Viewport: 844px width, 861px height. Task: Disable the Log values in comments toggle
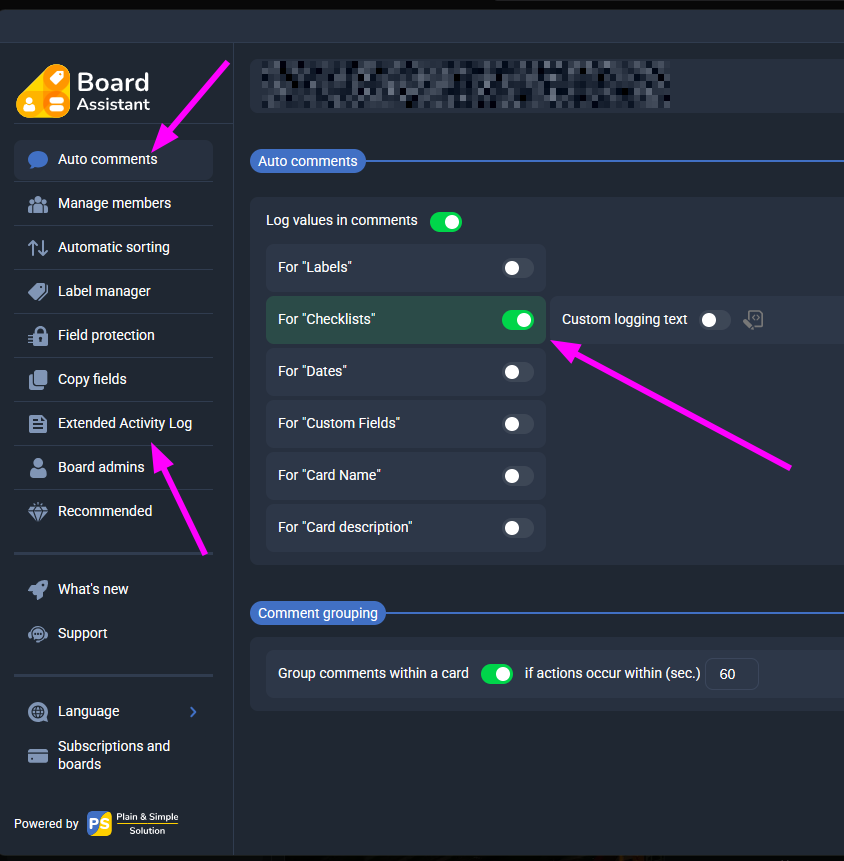coord(446,222)
